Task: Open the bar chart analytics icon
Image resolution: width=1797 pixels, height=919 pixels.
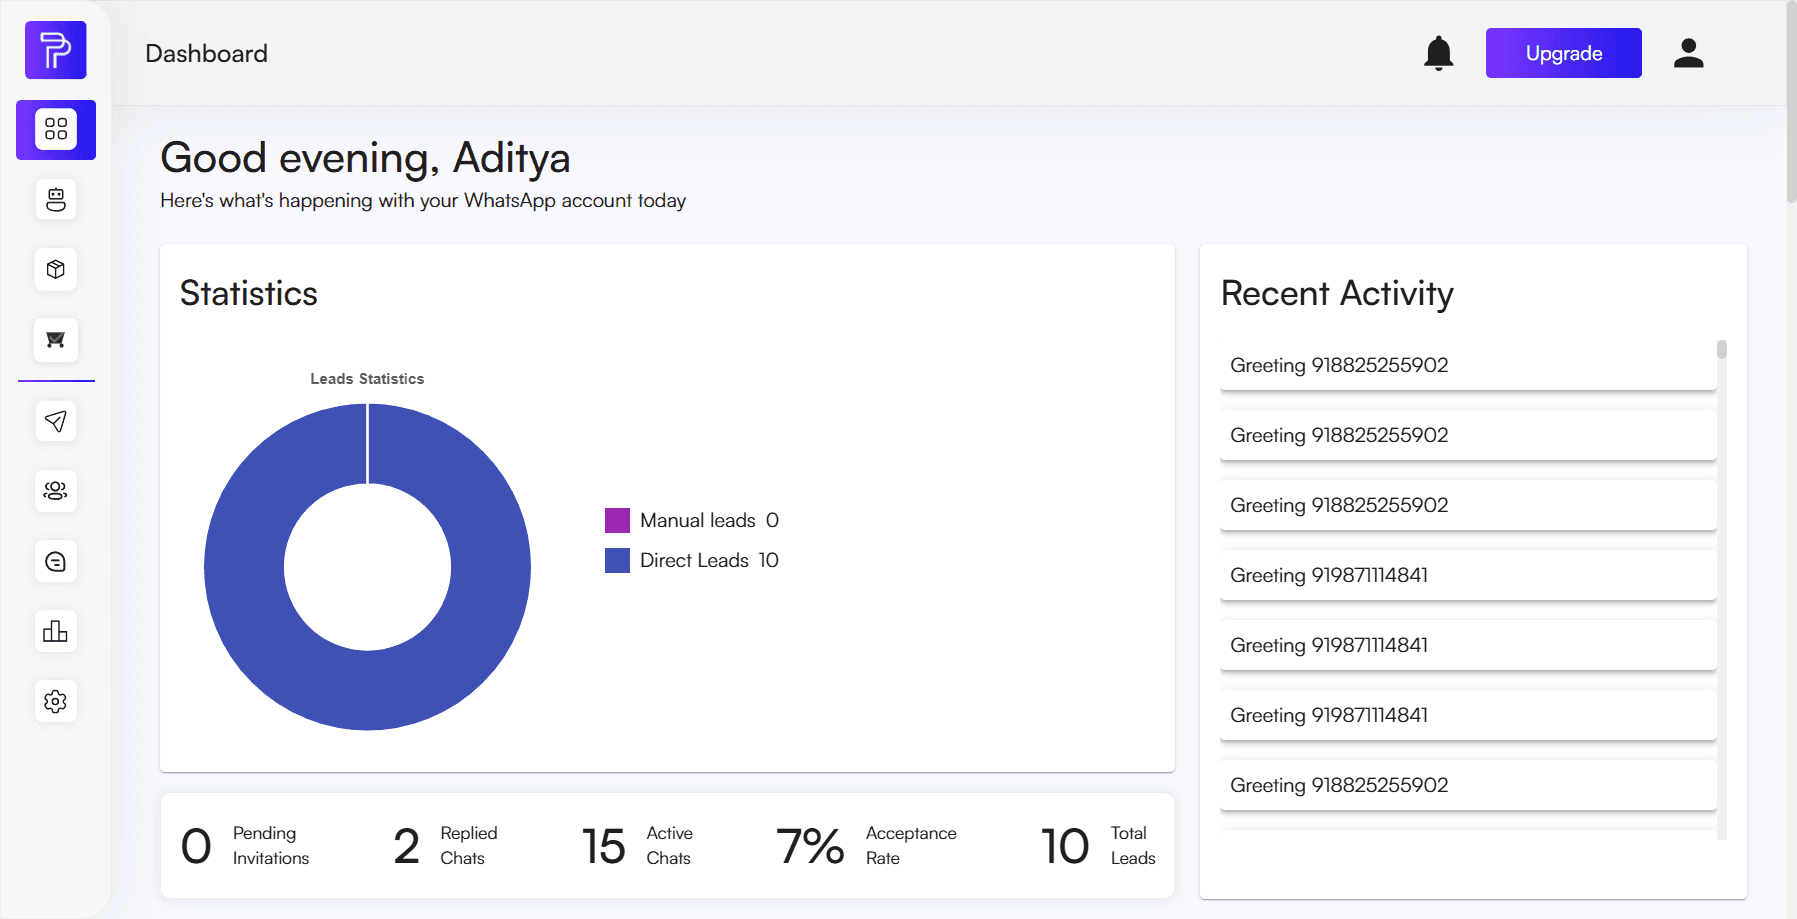Action: [x=56, y=631]
